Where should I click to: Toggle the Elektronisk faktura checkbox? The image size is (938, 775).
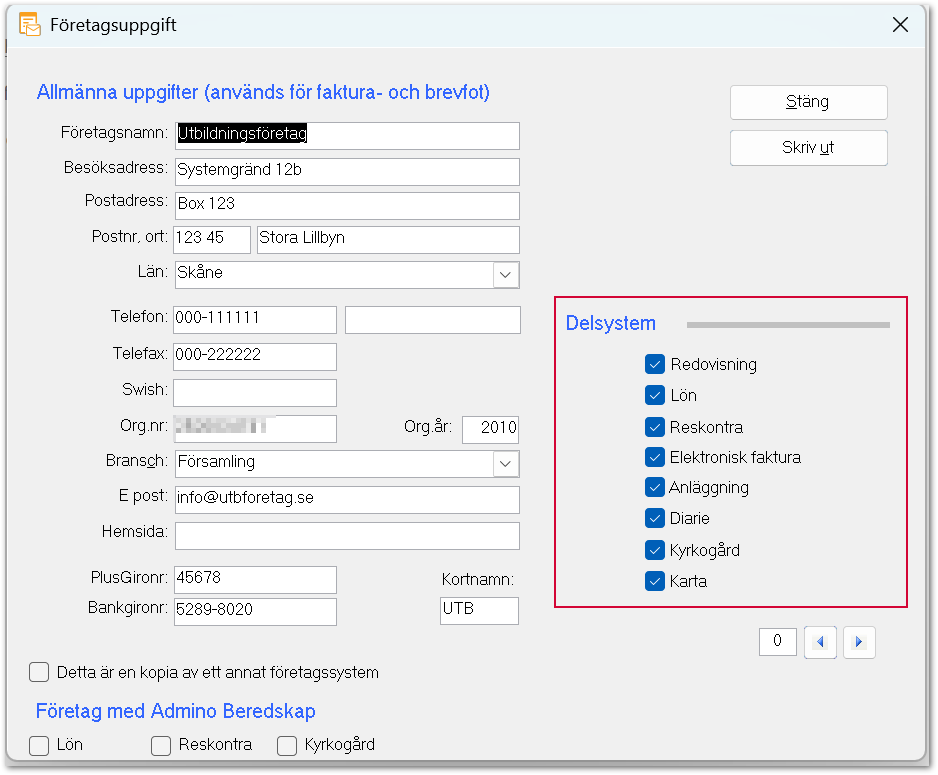point(655,457)
